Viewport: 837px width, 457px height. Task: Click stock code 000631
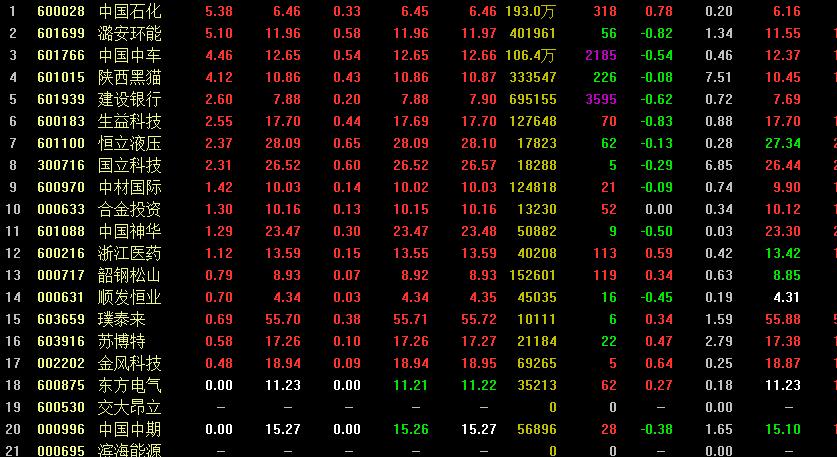pos(61,297)
